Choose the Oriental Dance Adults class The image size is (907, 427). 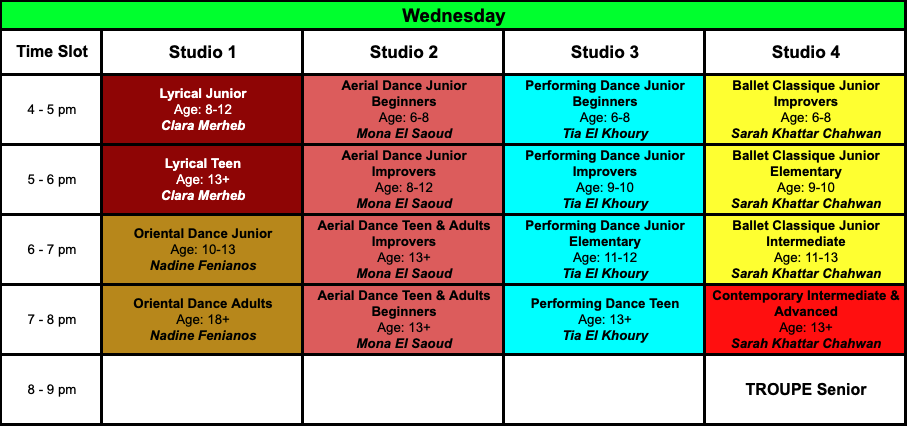pos(202,319)
